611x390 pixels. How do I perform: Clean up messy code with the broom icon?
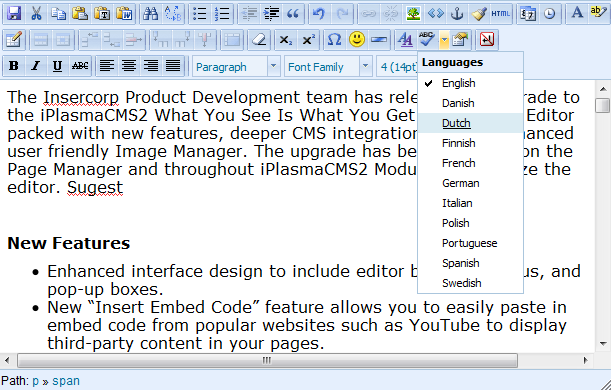point(479,14)
